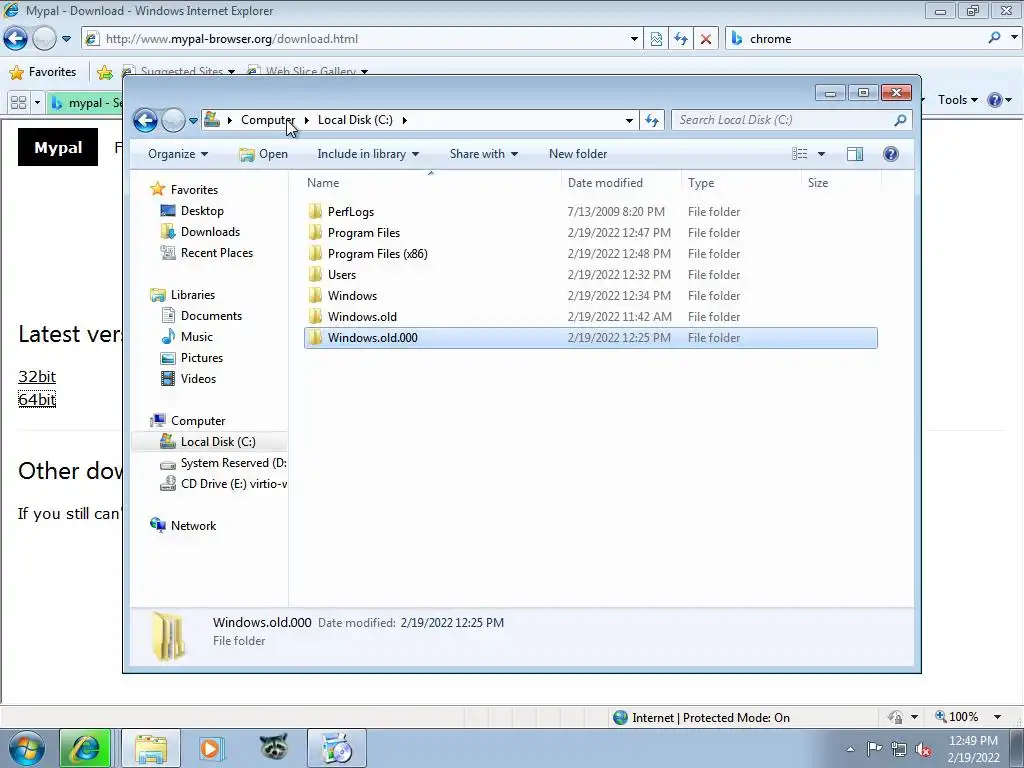This screenshot has height=768, width=1024.
Task: Select the Windows.old folder icon
Action: pos(315,317)
